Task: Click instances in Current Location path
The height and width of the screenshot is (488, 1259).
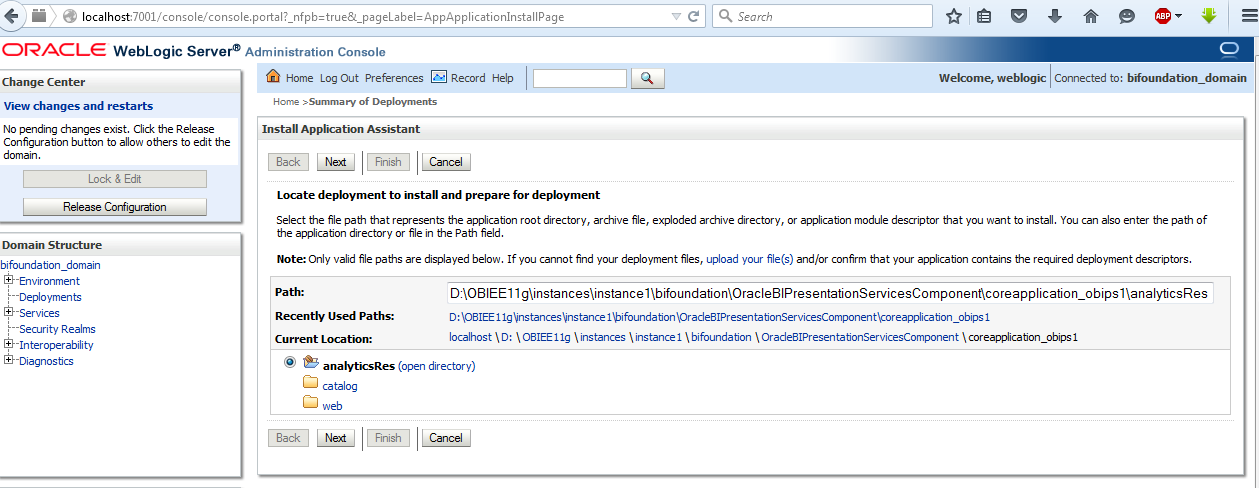Action: coord(602,337)
